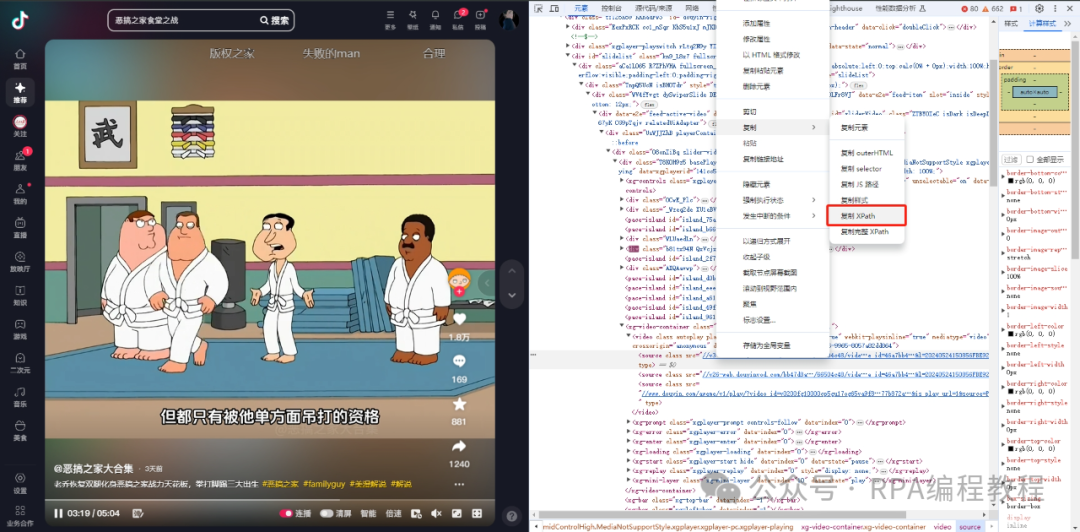The width and height of the screenshot is (1080, 532).
Task: Collapse the div id slidelist node
Action: coord(568,56)
